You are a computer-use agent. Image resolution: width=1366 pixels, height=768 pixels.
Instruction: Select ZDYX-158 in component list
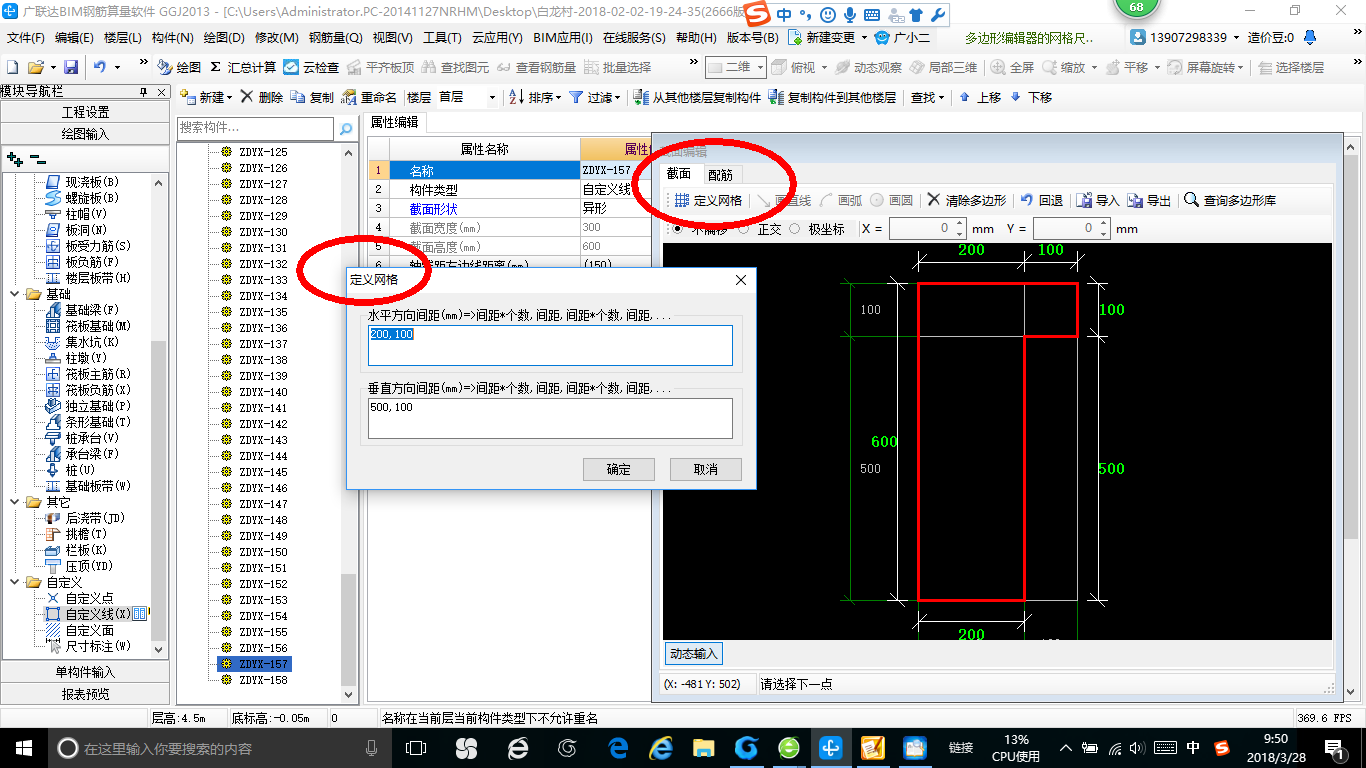pyautogui.click(x=263, y=680)
